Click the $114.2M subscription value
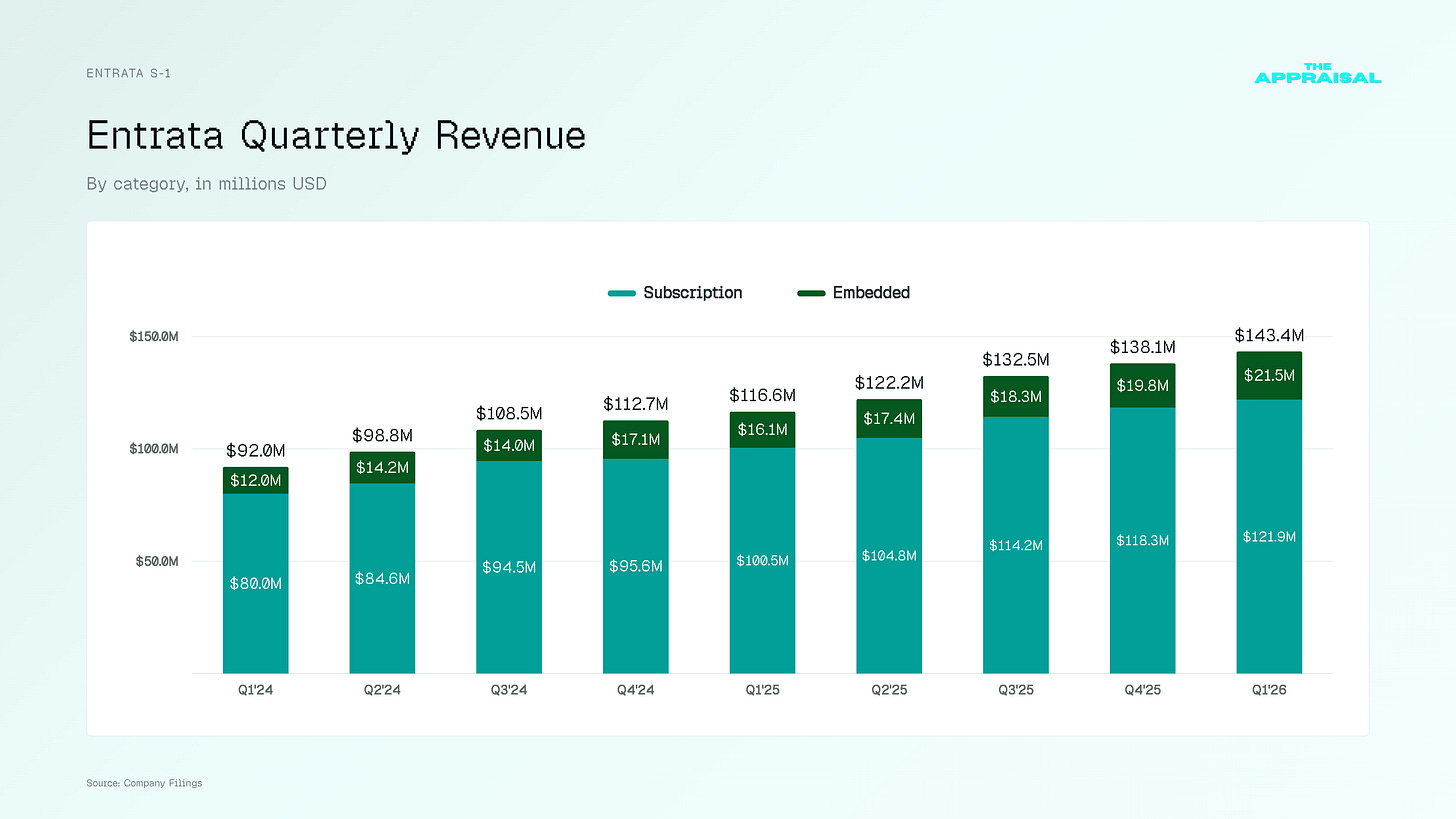 click(1016, 546)
